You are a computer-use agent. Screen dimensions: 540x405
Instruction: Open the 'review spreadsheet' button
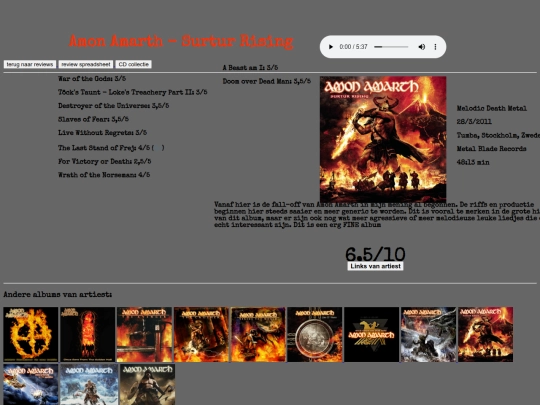86,64
